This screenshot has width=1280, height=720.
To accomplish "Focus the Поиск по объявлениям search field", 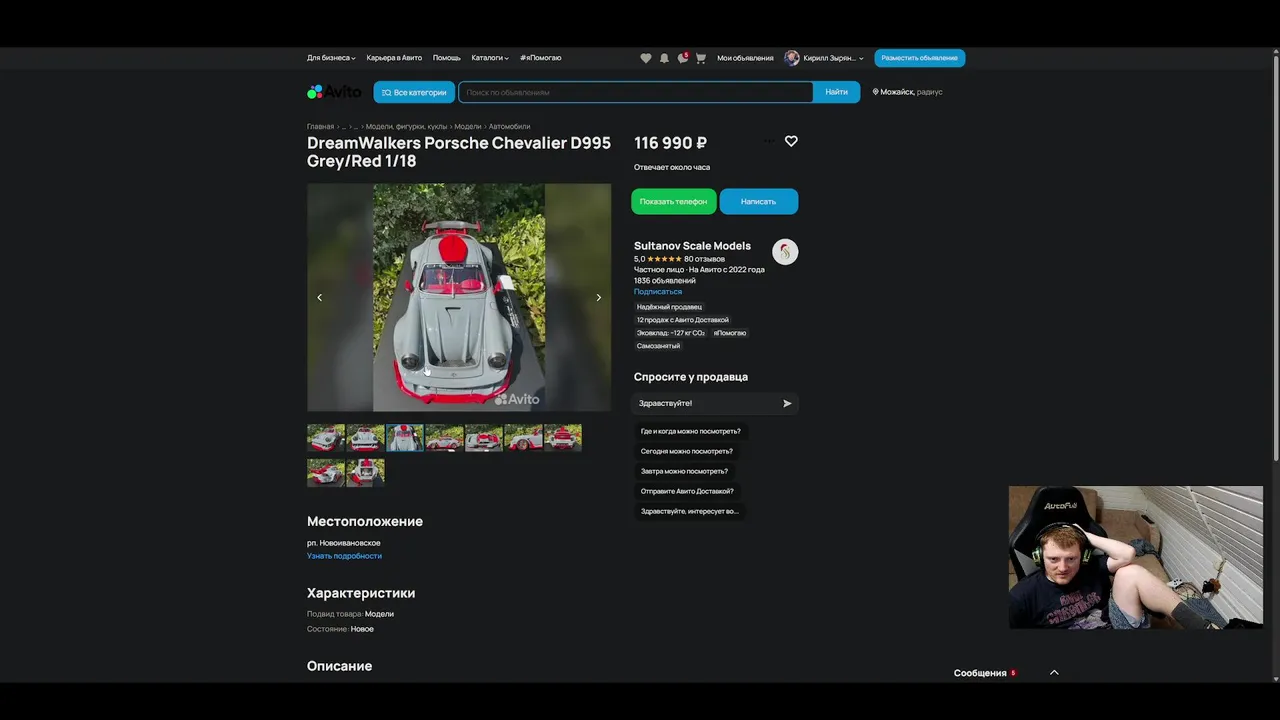I will click(x=636, y=92).
